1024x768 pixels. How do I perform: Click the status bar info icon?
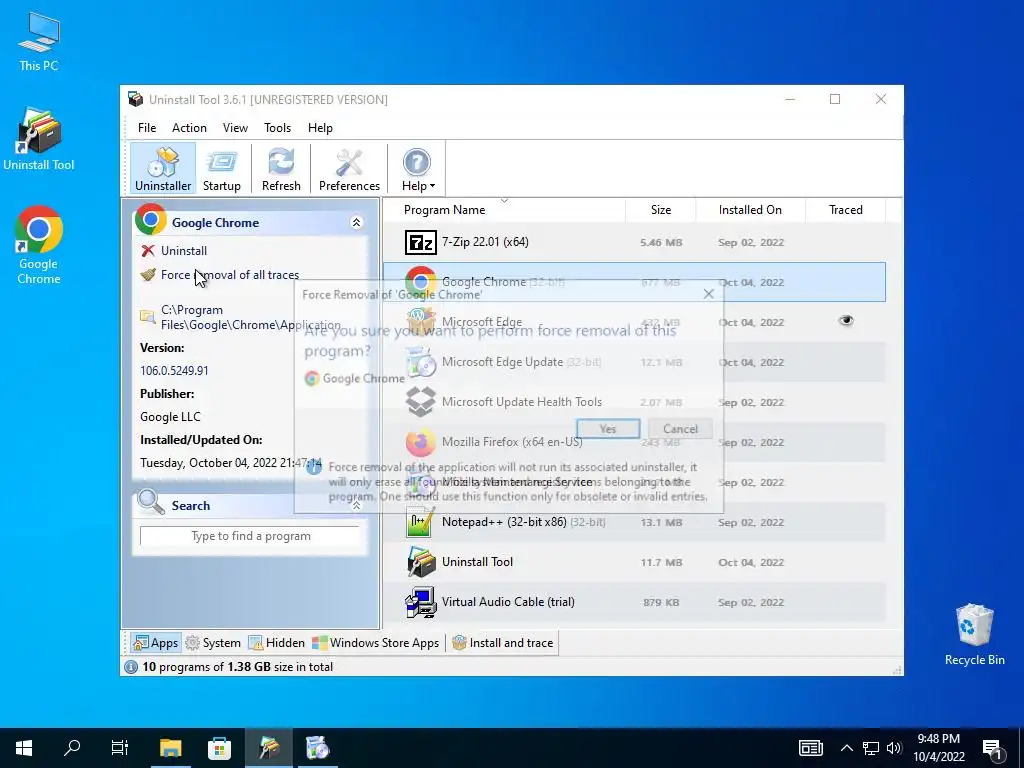point(131,667)
